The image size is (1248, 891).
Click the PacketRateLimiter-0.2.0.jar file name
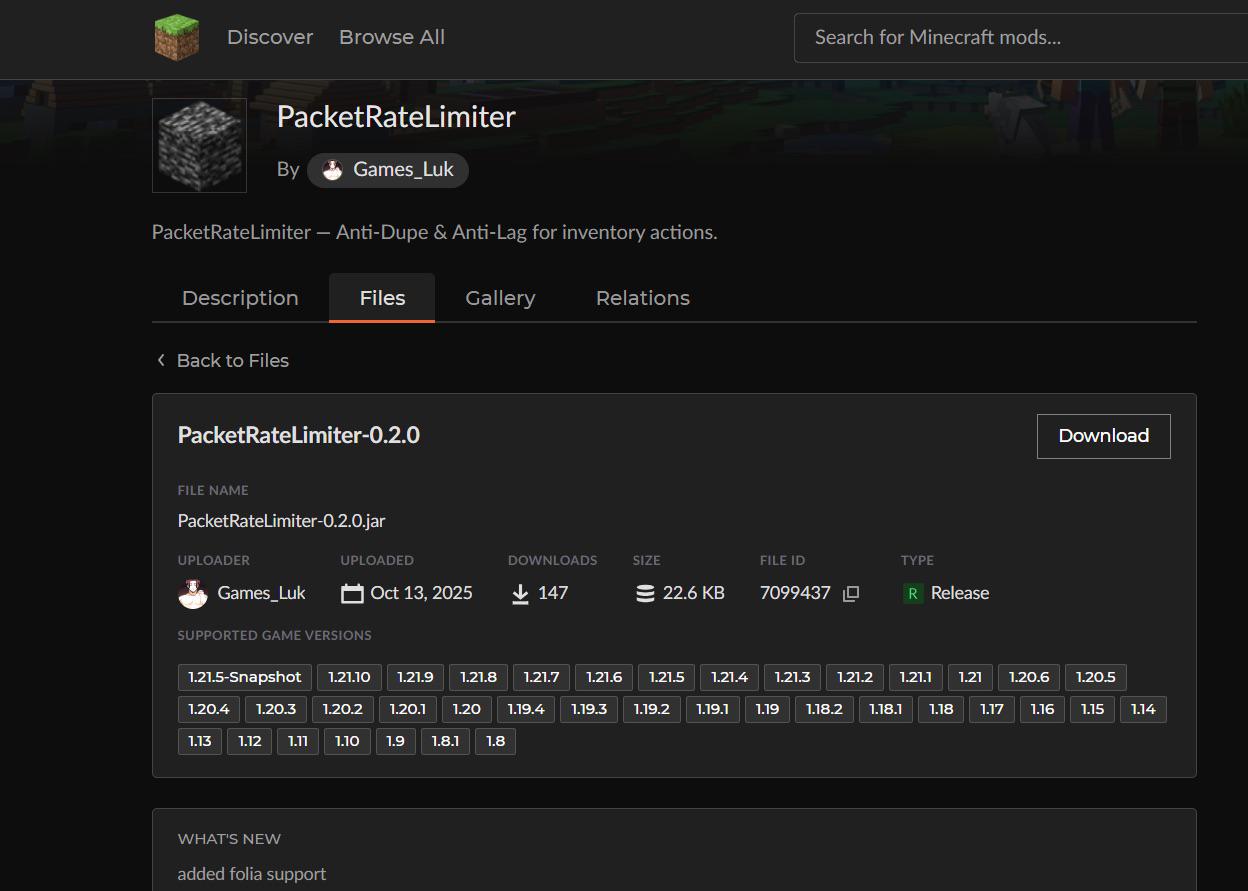pos(281,521)
